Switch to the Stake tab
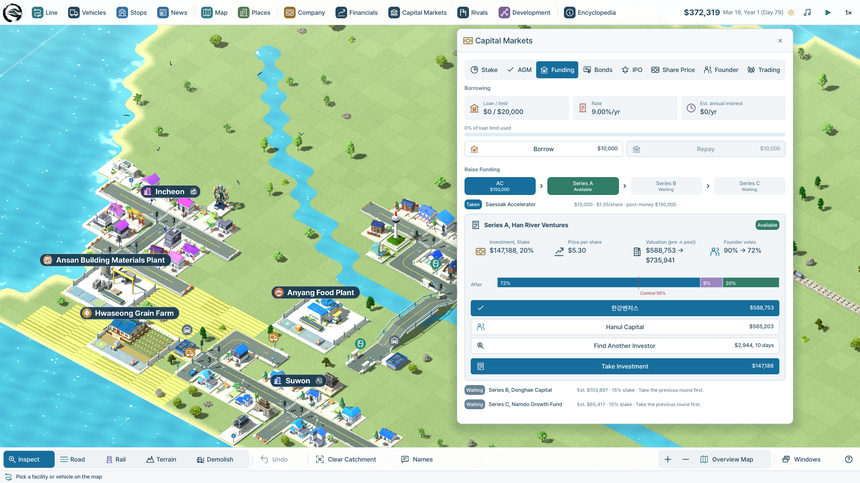Image resolution: width=860 pixels, height=483 pixels. pyautogui.click(x=484, y=70)
